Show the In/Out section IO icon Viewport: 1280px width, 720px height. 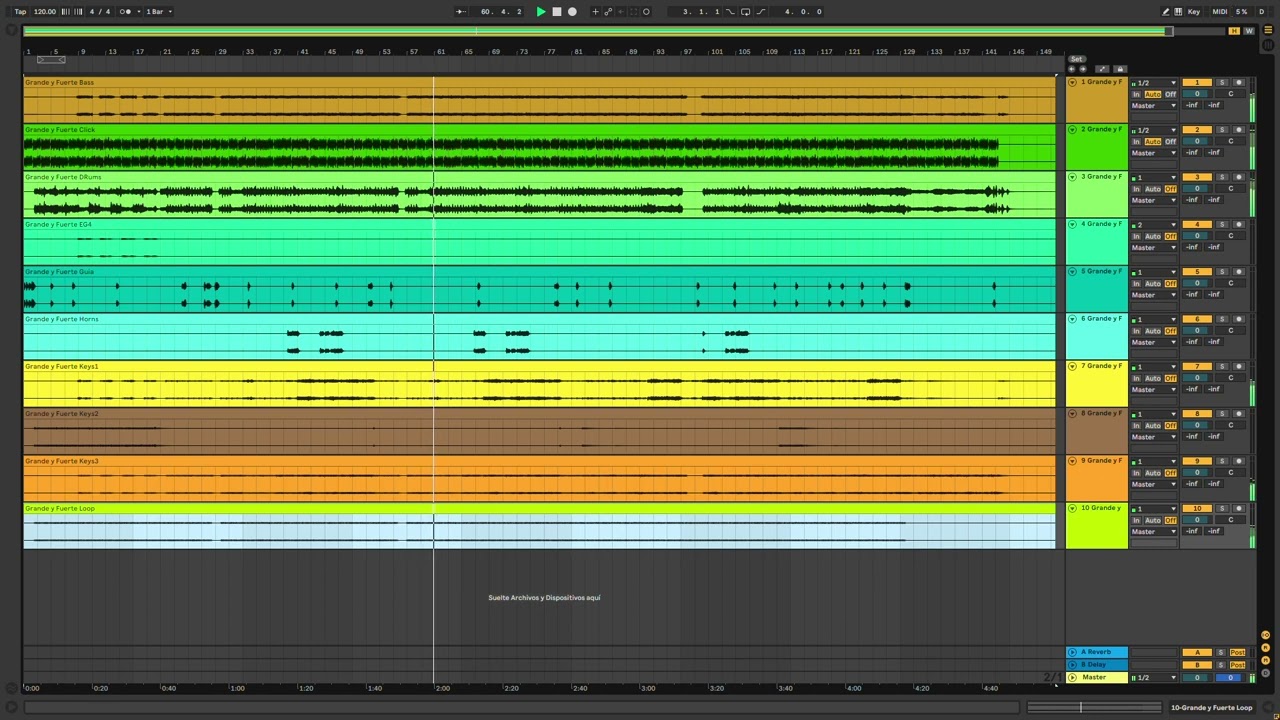pyautogui.click(x=1265, y=635)
